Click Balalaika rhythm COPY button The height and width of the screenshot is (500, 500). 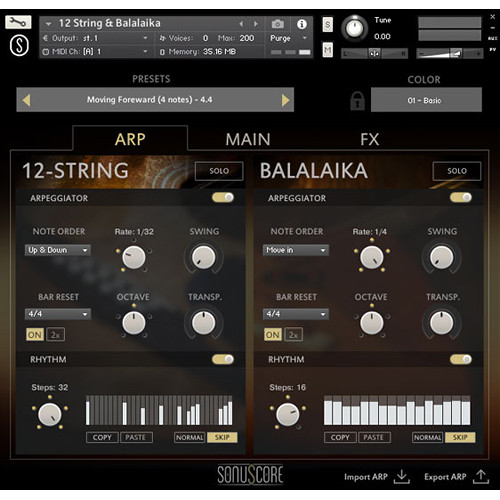(340, 437)
